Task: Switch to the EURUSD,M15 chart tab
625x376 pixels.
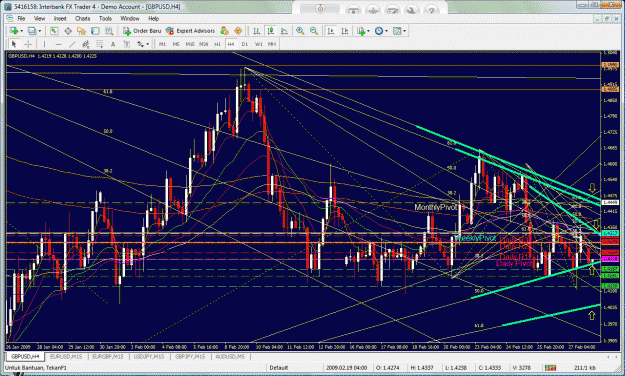Action: [x=65, y=356]
